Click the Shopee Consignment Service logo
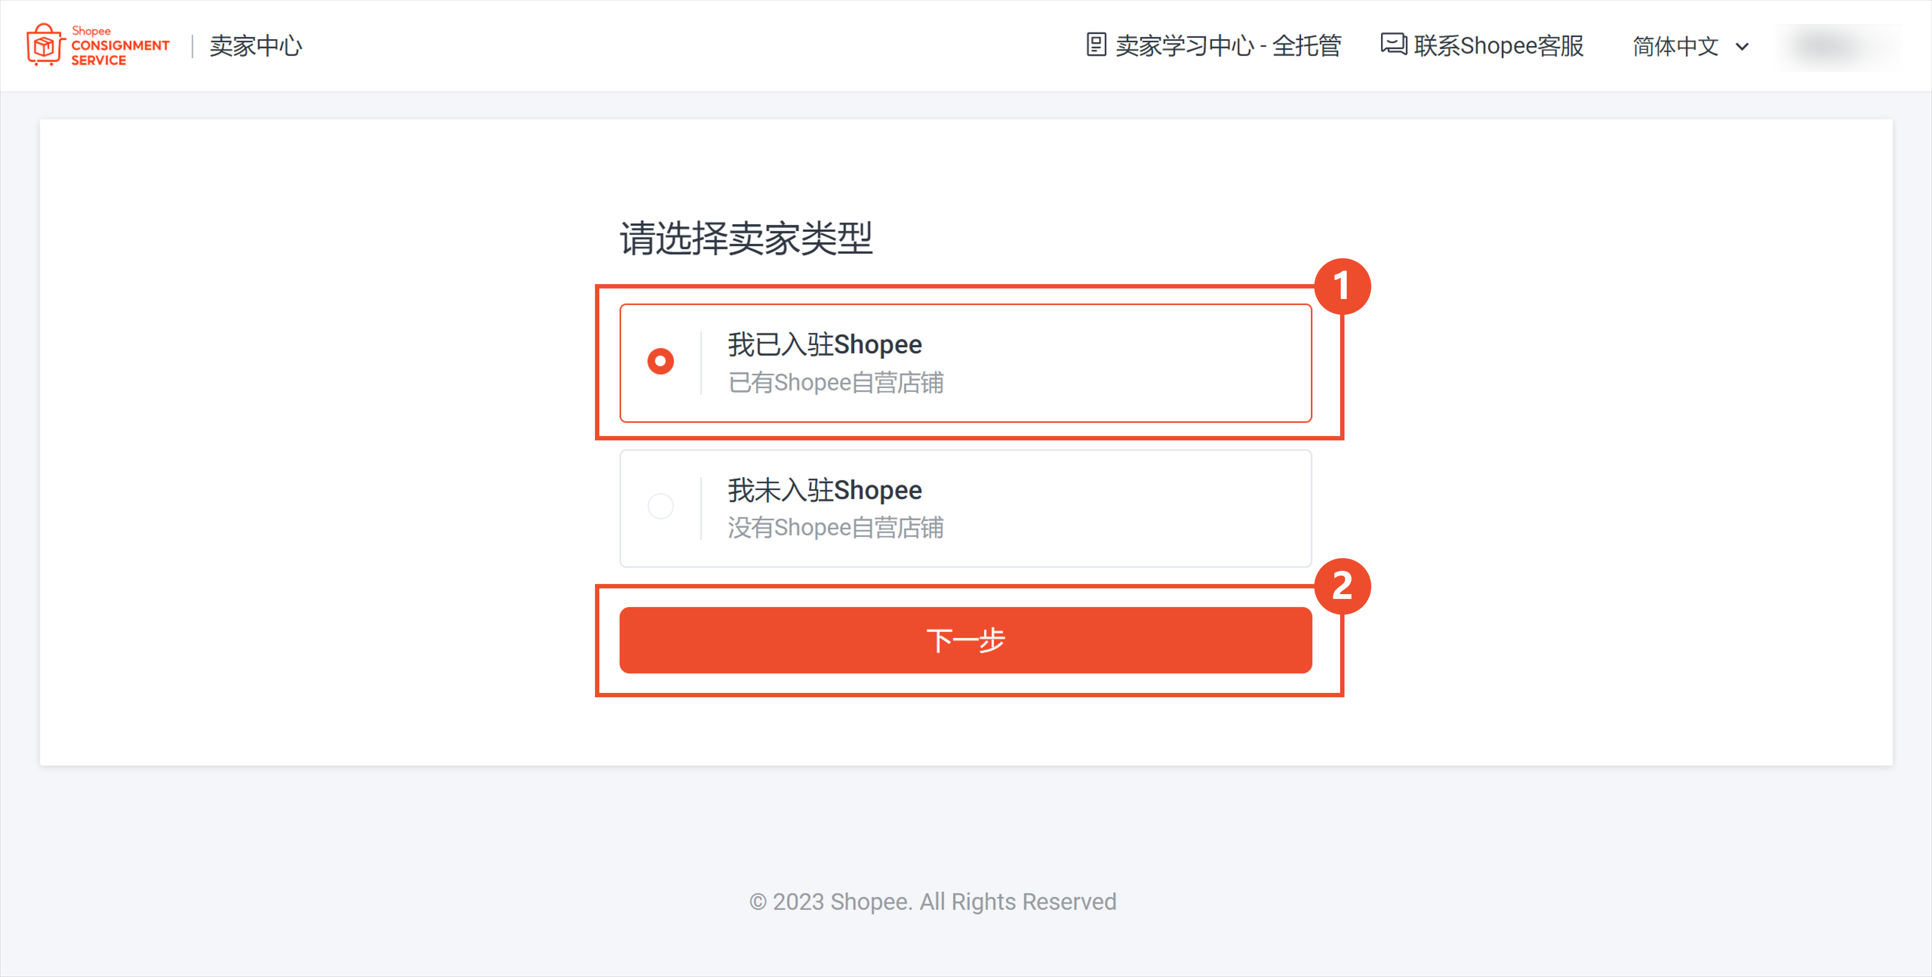The width and height of the screenshot is (1932, 977). (98, 45)
